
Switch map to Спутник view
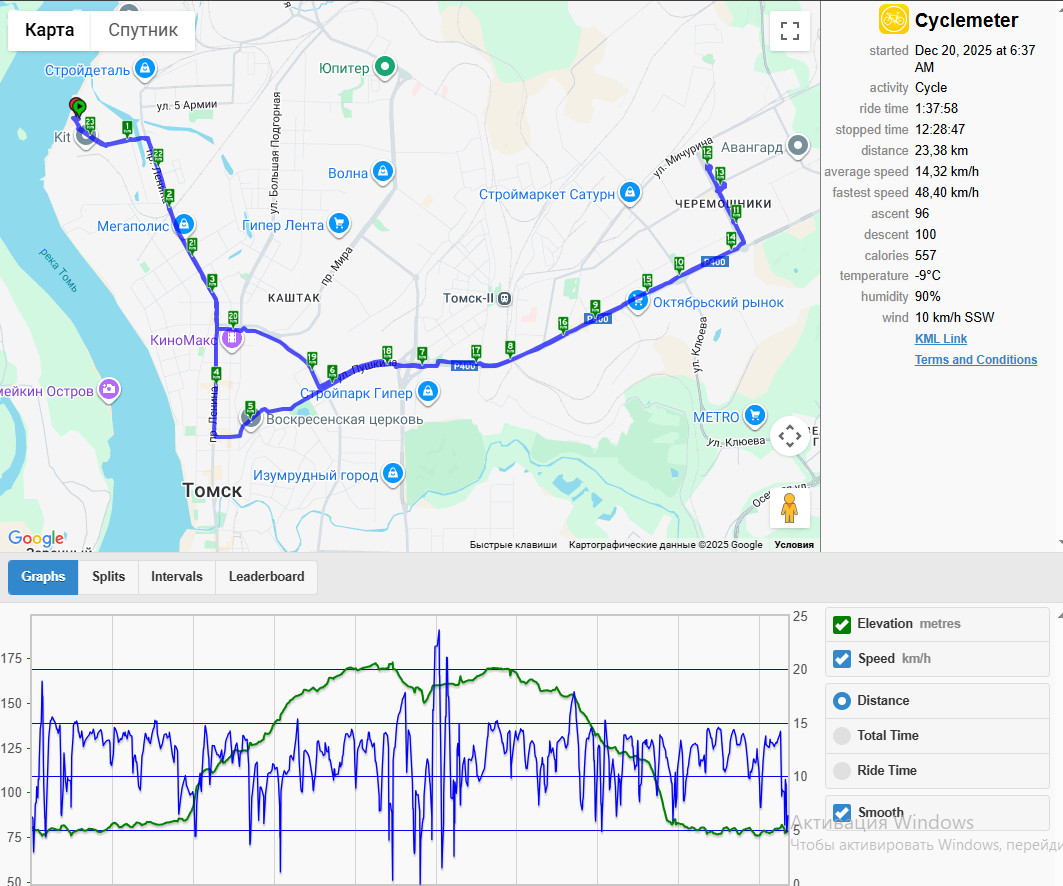[143, 31]
